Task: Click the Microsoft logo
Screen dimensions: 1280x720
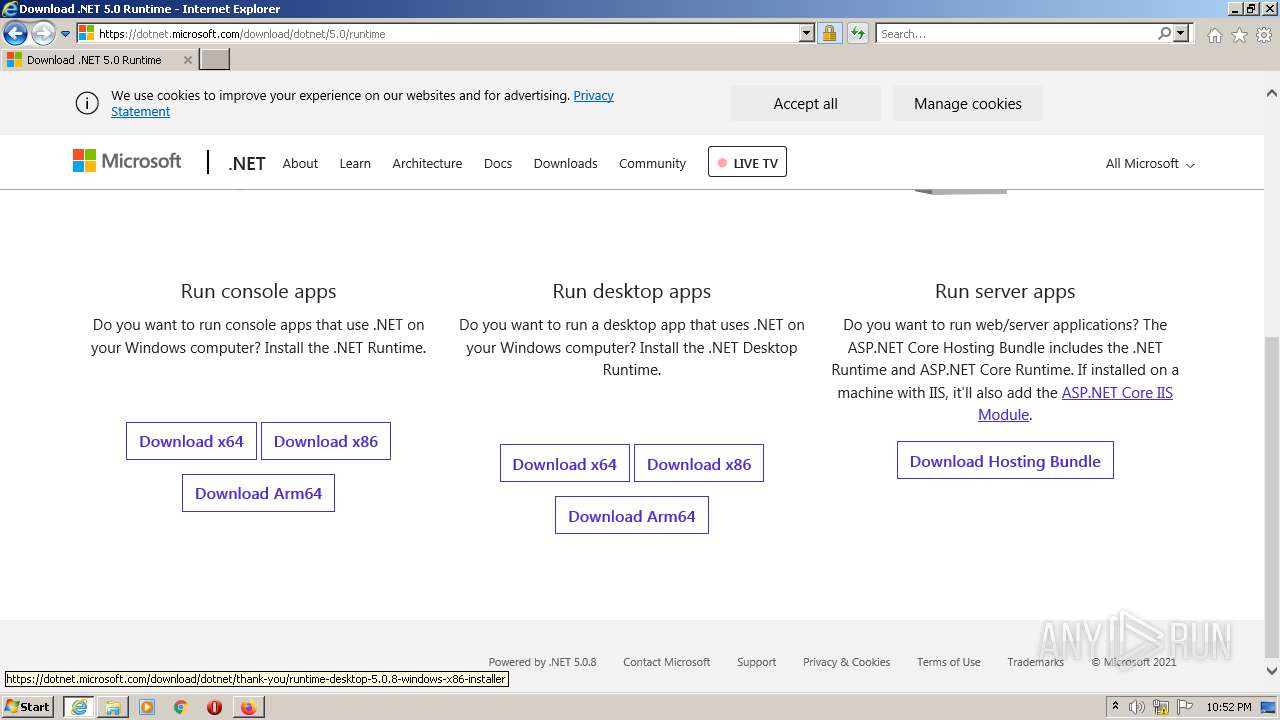Action: (x=127, y=161)
